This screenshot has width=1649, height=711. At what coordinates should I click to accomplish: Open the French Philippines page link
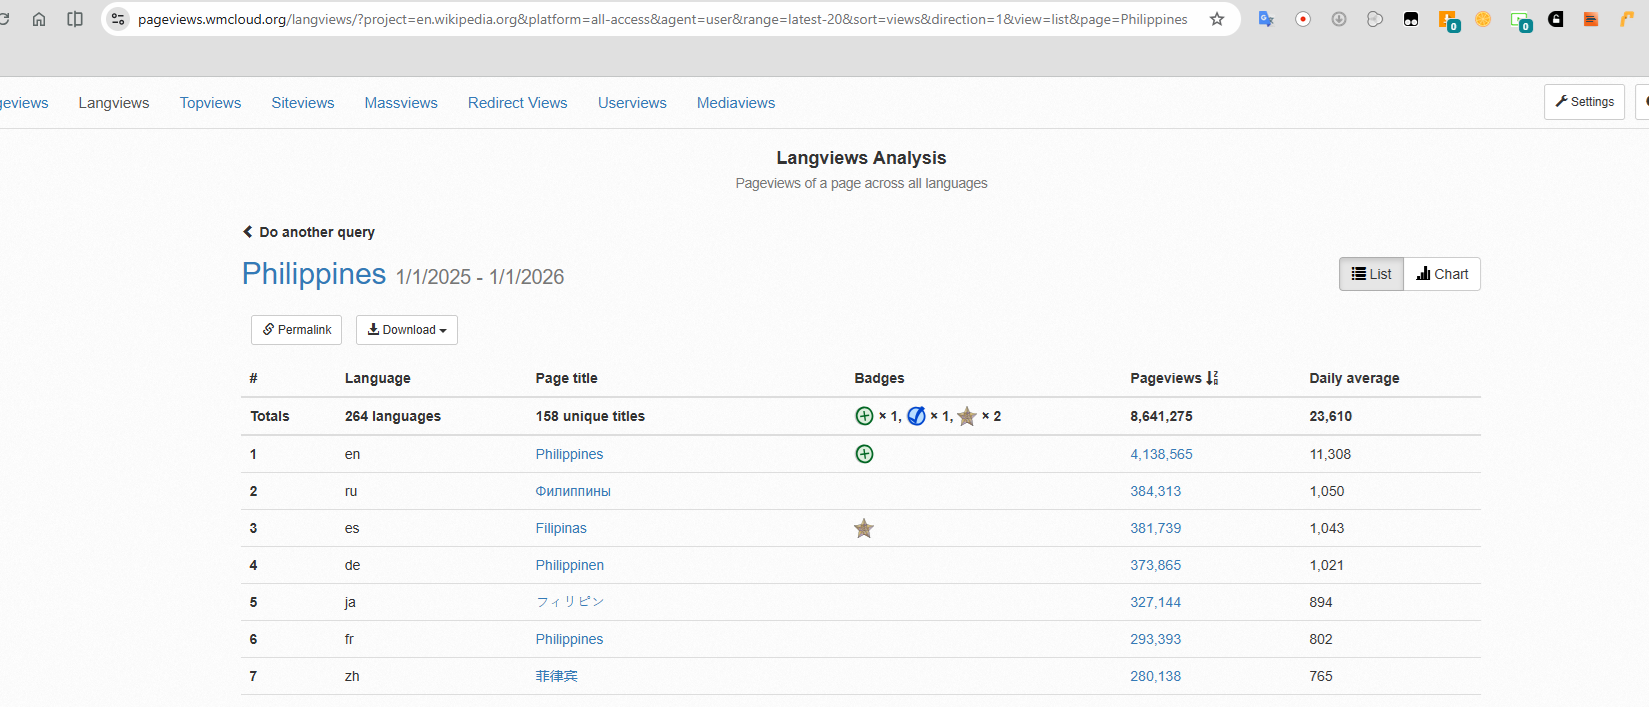pos(569,639)
